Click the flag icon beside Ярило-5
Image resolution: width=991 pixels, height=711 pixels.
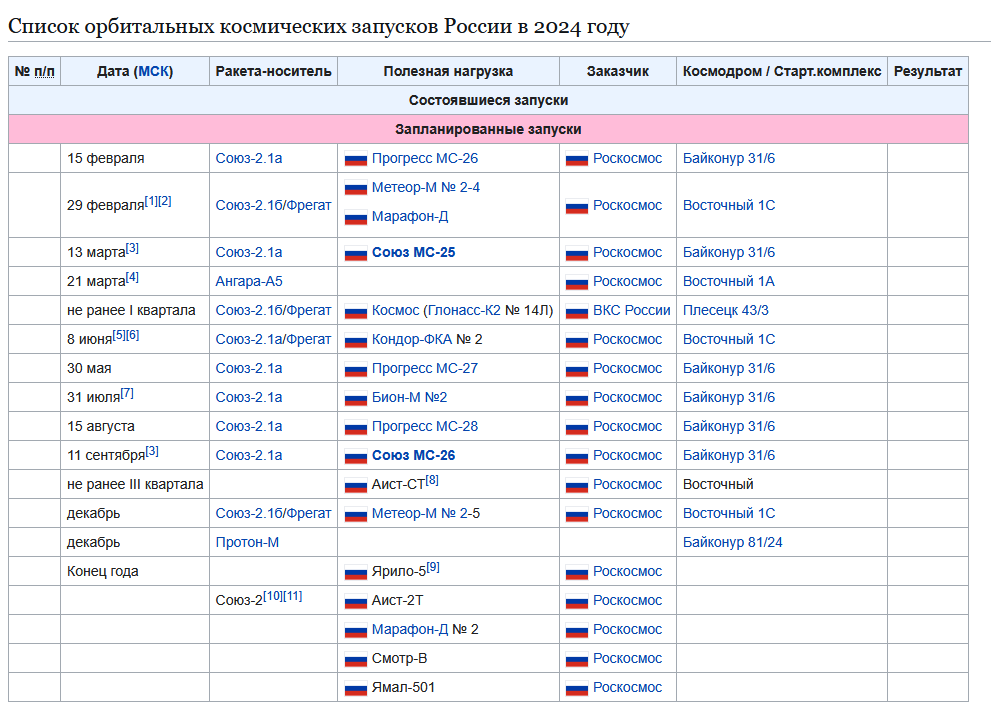(x=356, y=573)
